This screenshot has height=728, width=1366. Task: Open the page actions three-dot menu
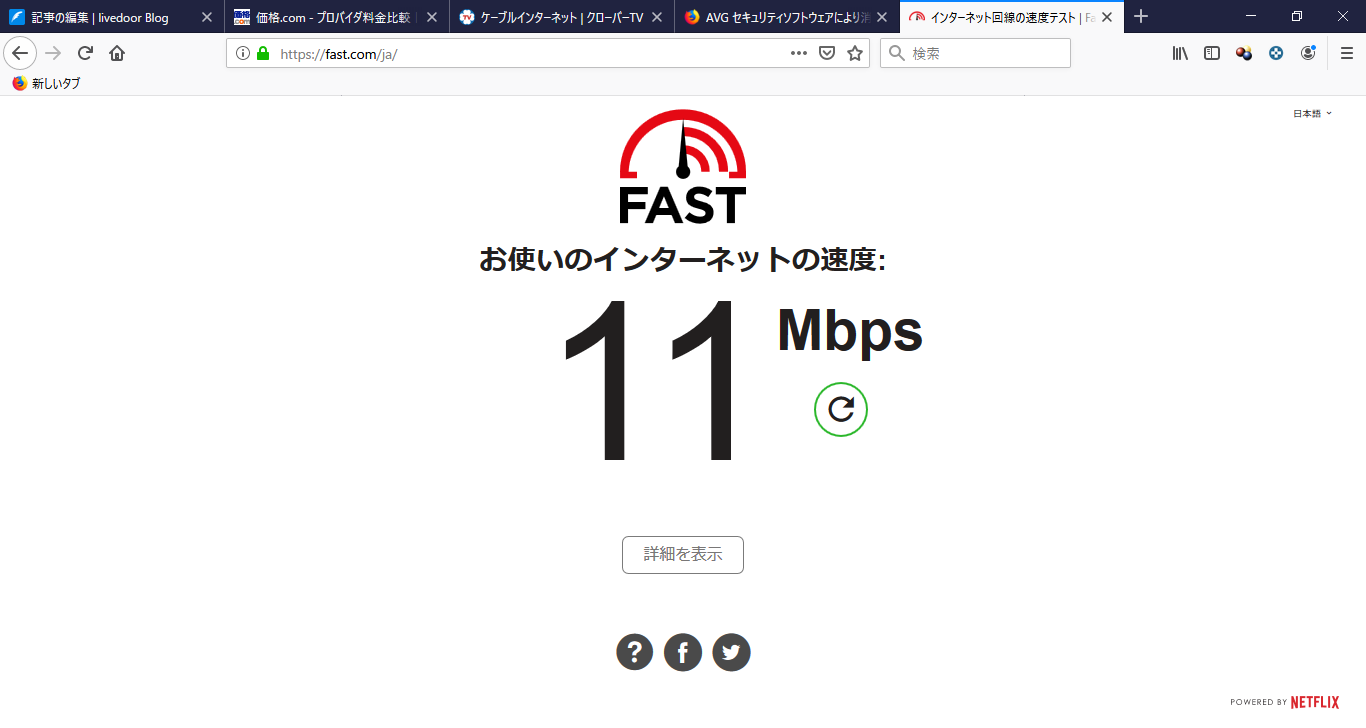point(799,53)
